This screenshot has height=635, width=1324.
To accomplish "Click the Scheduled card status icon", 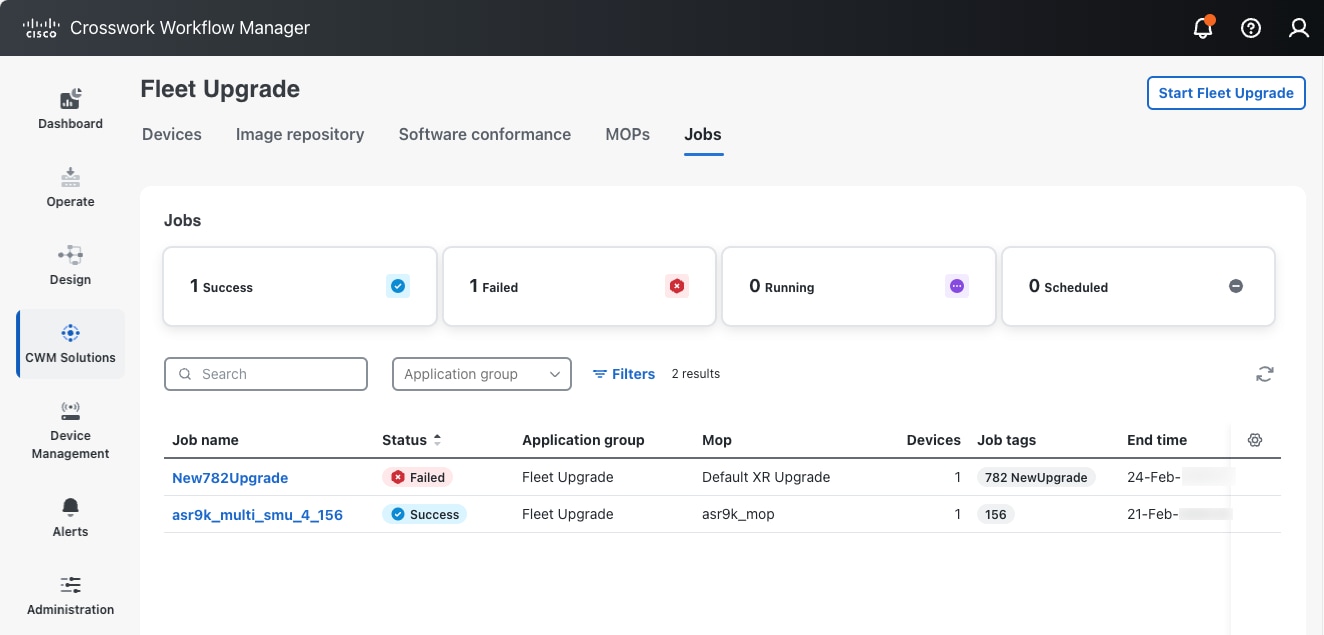I will point(1236,286).
